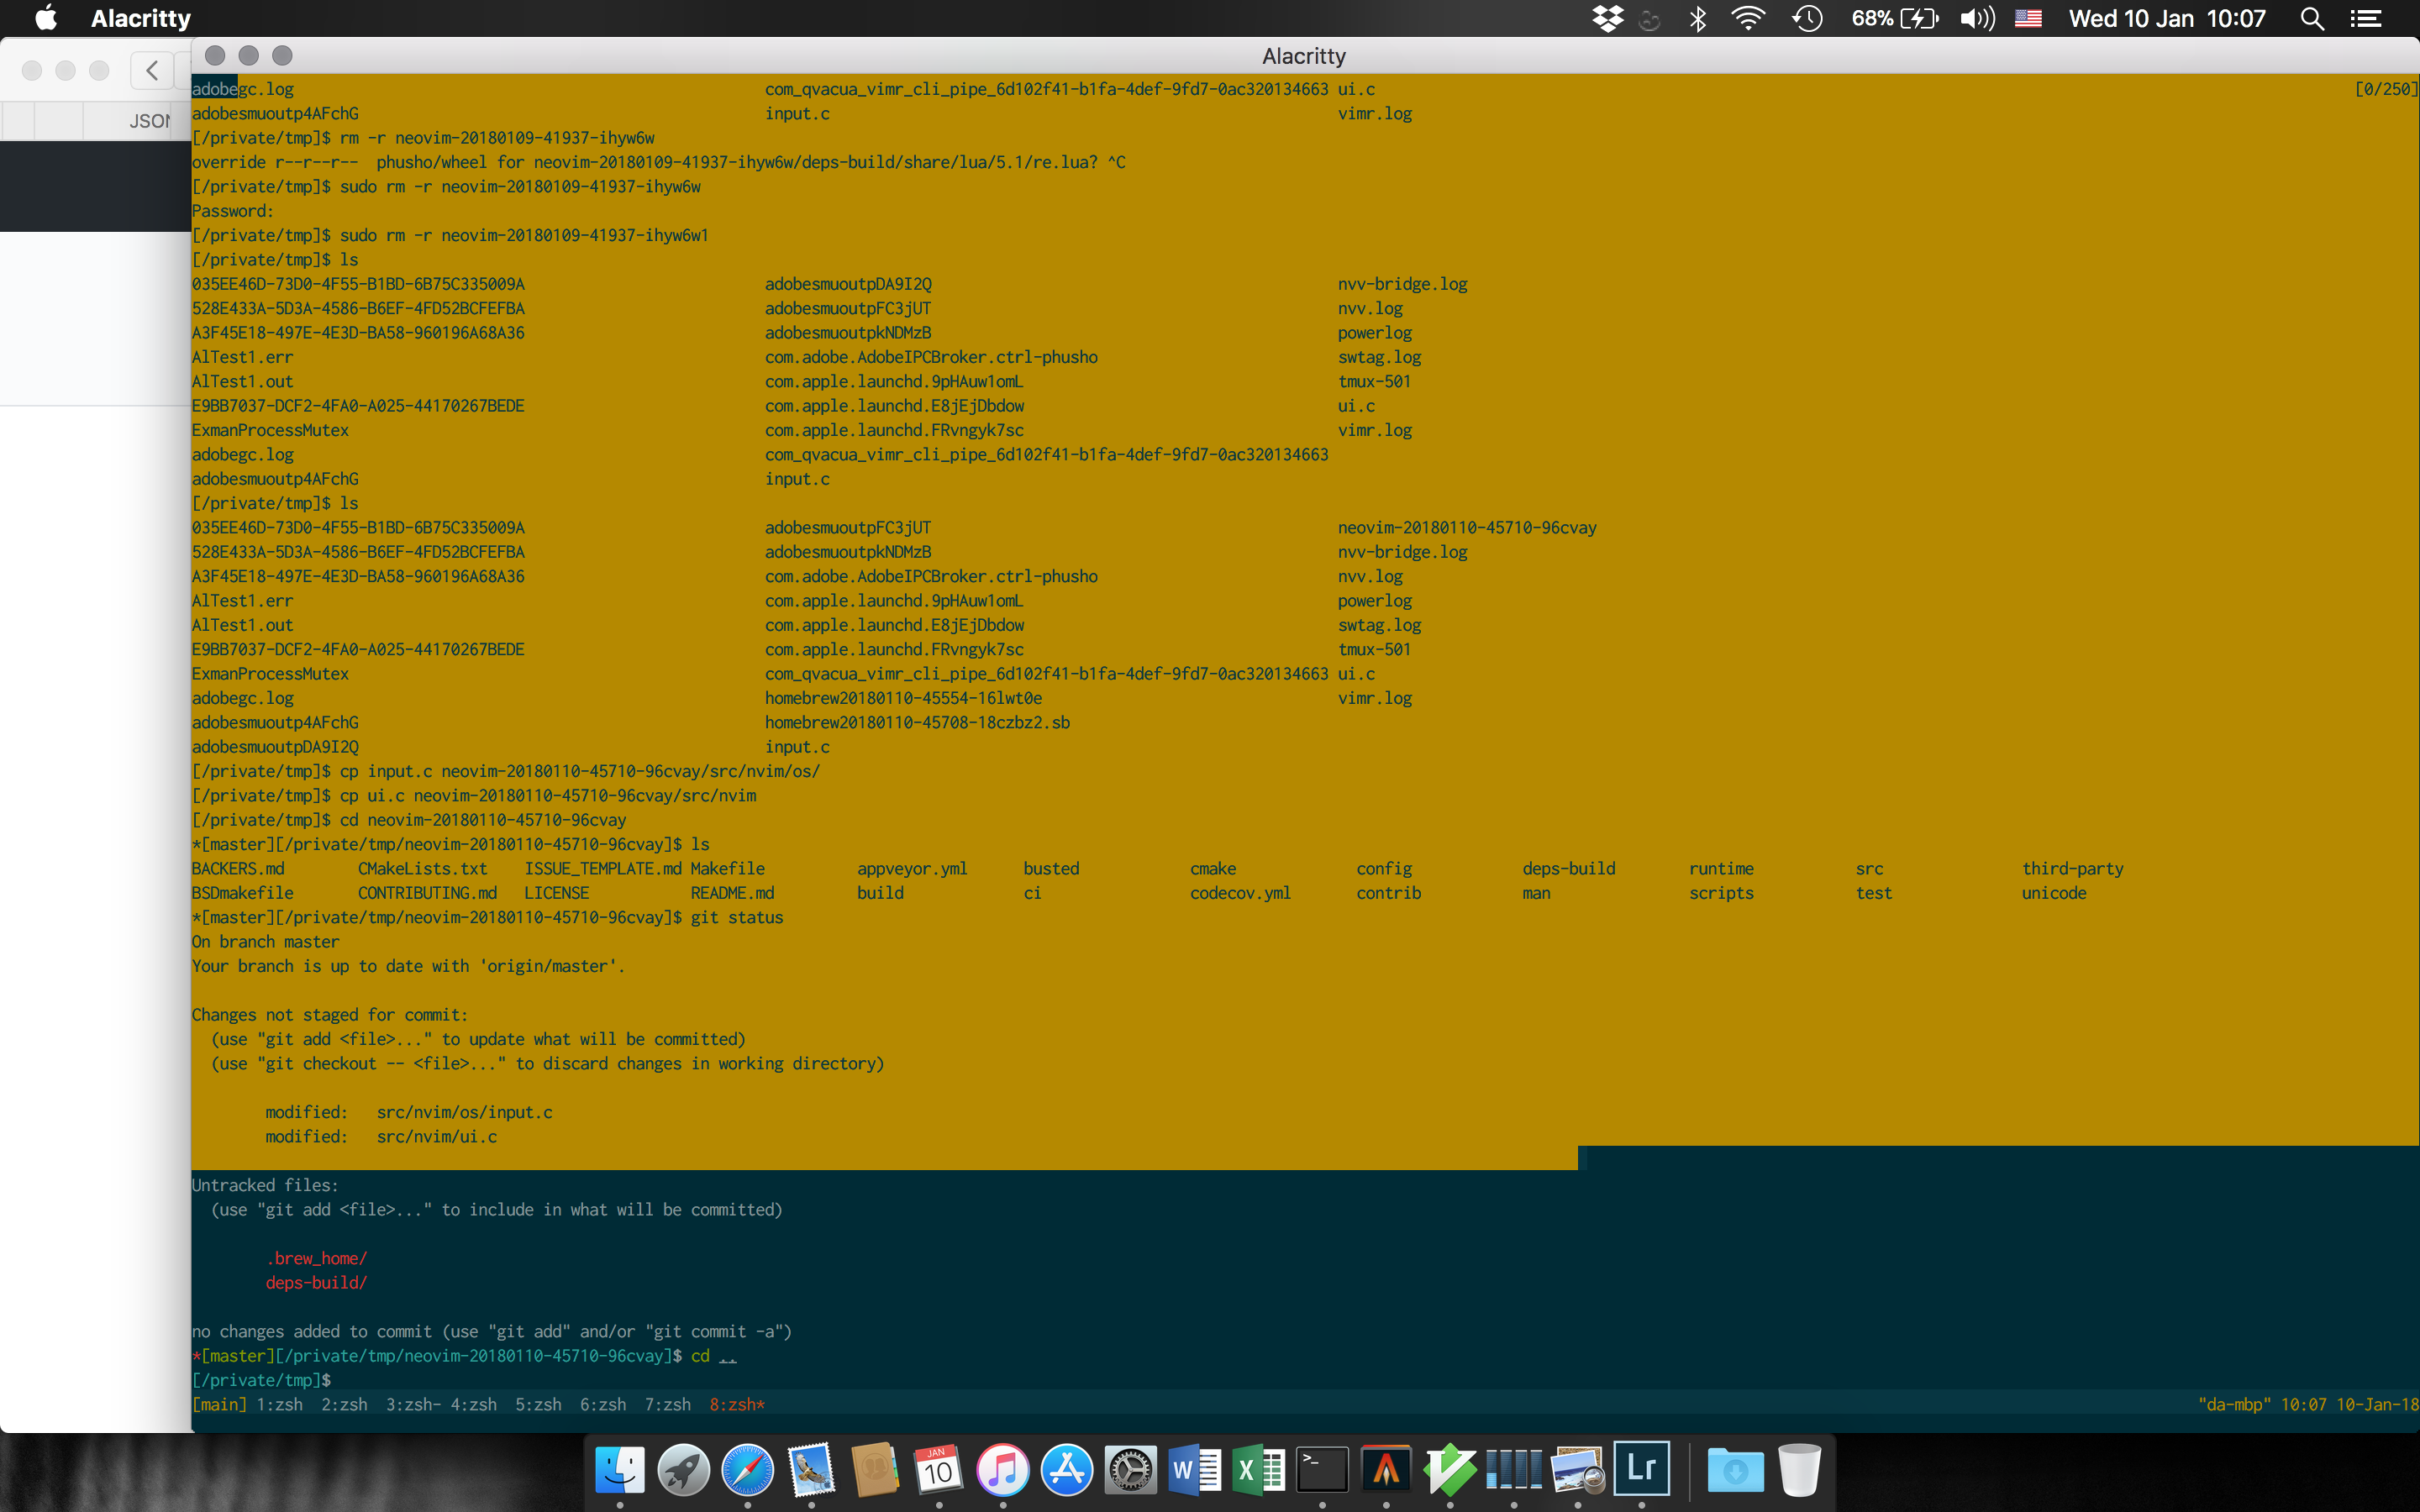Open the Alacritty application menu
This screenshot has height=1512, width=2420.
[141, 18]
